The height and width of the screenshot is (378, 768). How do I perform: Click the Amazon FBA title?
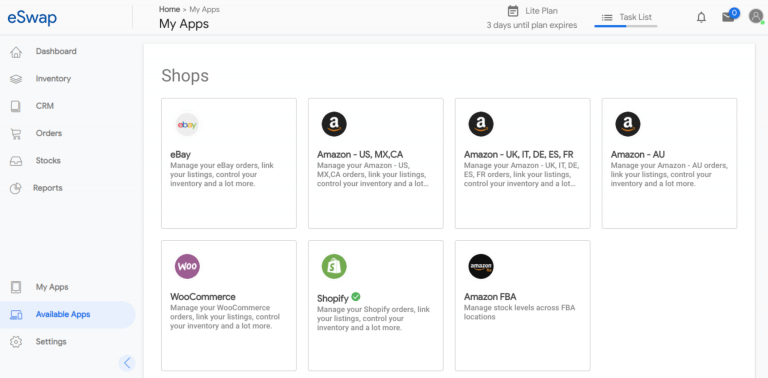point(490,297)
